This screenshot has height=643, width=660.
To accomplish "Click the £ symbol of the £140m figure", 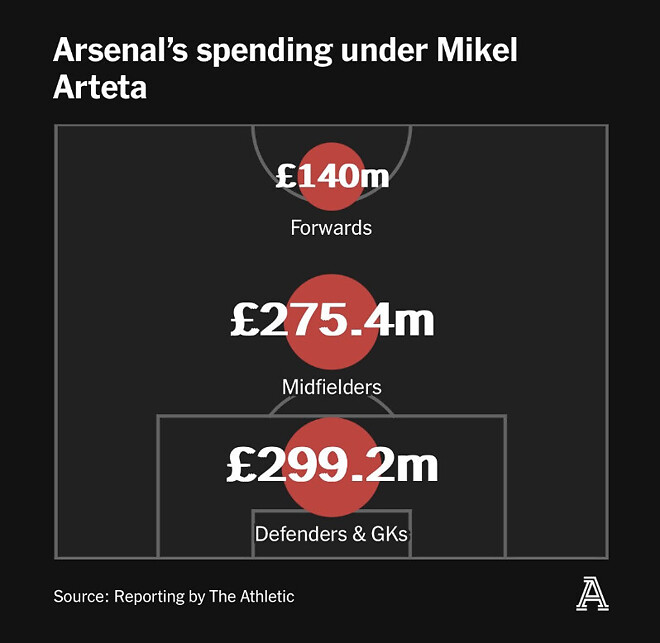I will 286,176.
